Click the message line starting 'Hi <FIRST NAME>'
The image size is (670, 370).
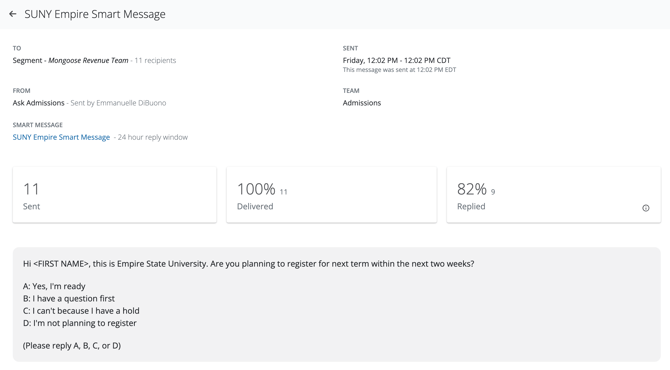pos(248,264)
